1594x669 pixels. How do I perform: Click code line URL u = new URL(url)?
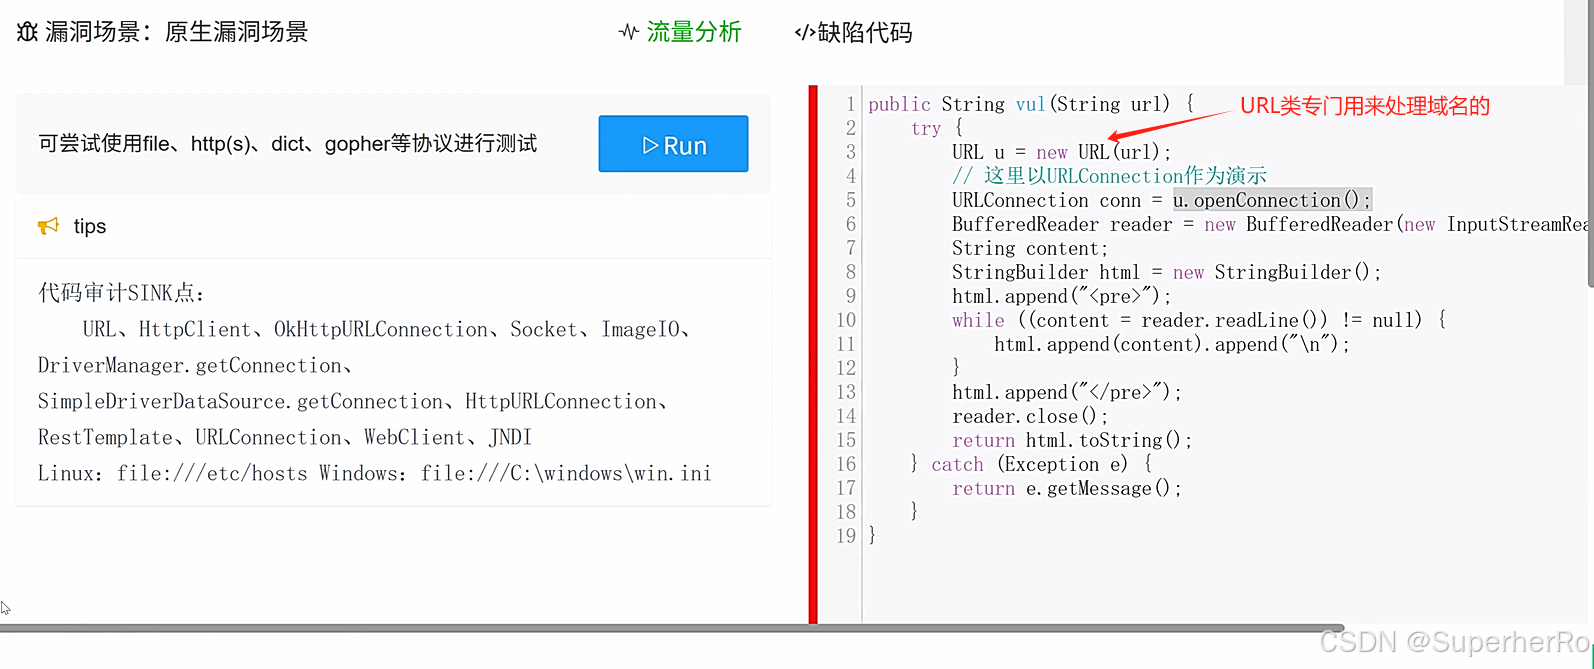[x=1061, y=152]
